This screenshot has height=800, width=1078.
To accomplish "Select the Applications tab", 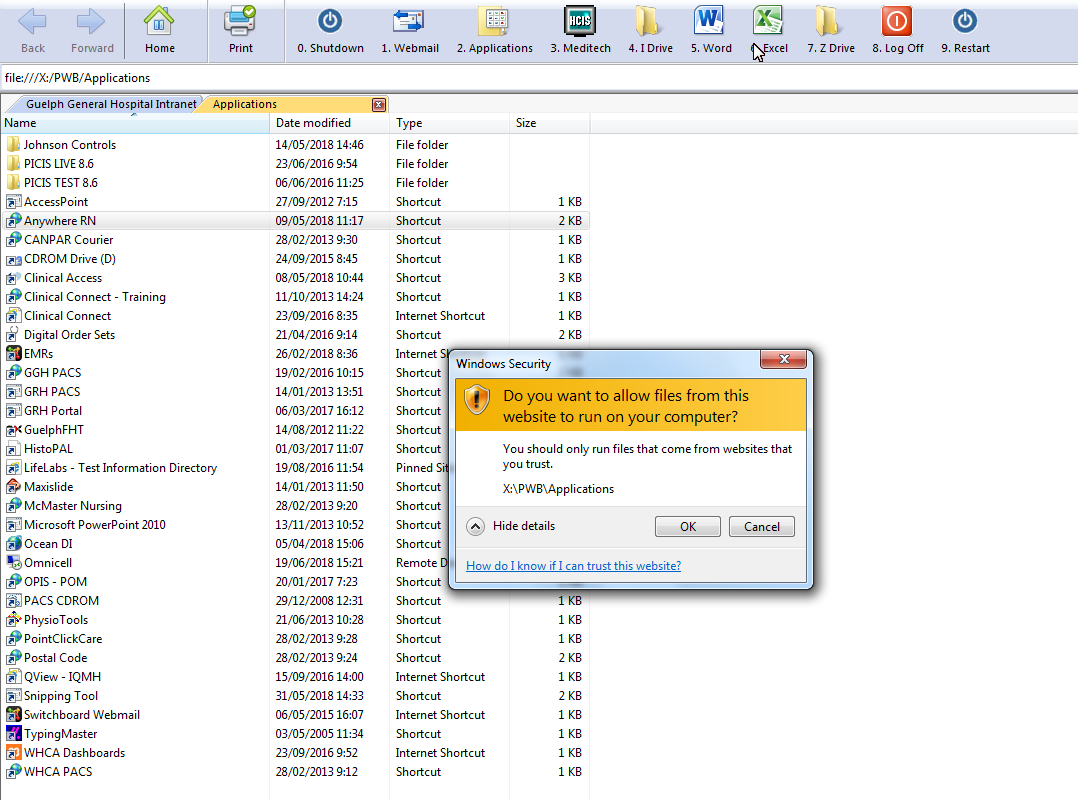I will (245, 104).
